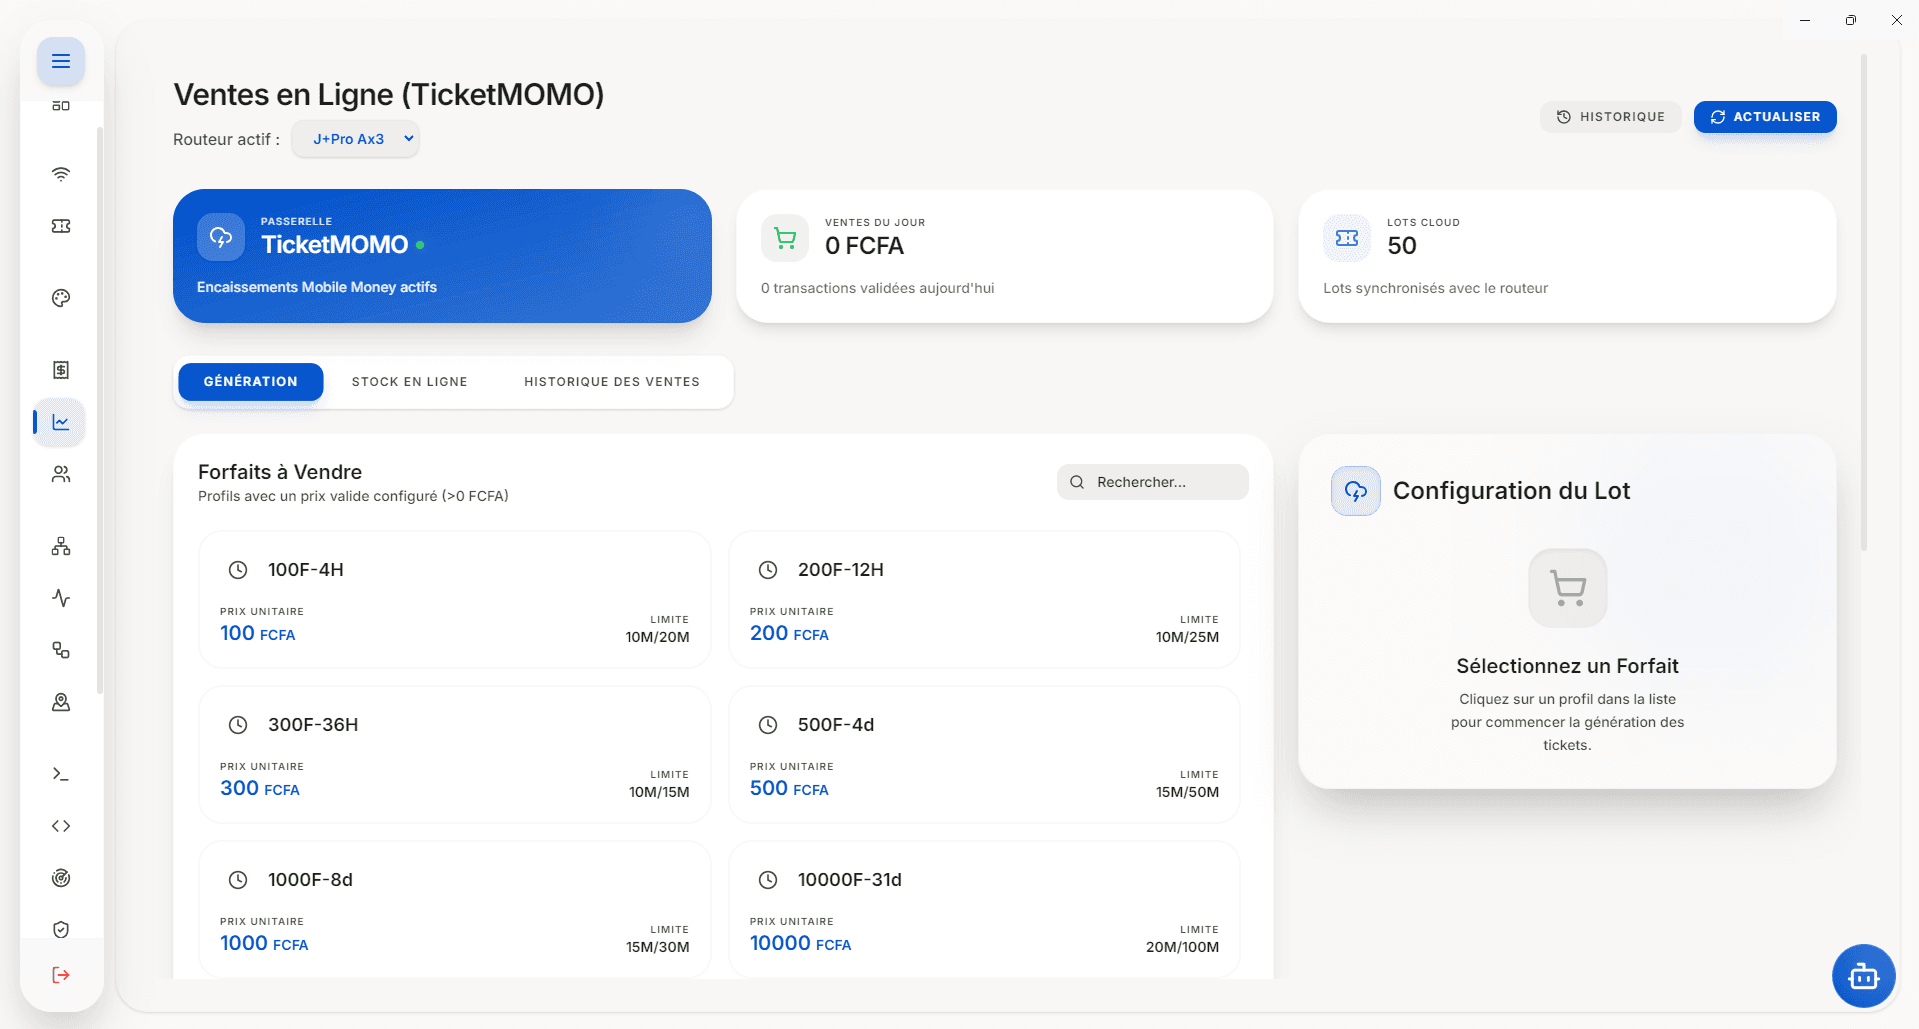The height and width of the screenshot is (1029, 1919).
Task: Click the cart icon in Ventes du Jour
Action: pyautogui.click(x=785, y=238)
